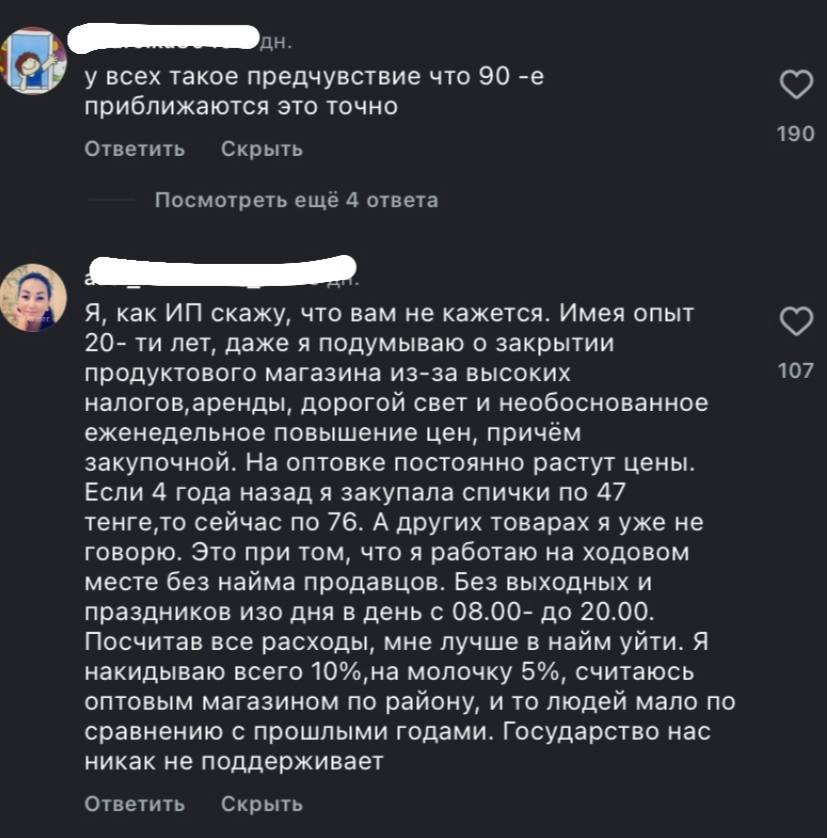Image resolution: width=827 pixels, height=838 pixels.
Task: View the 190 likes count
Action: 795,134
